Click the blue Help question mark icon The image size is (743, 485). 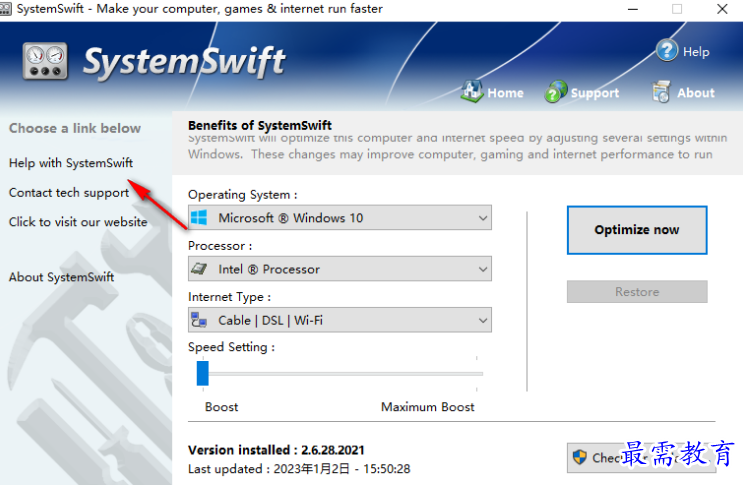coord(667,50)
